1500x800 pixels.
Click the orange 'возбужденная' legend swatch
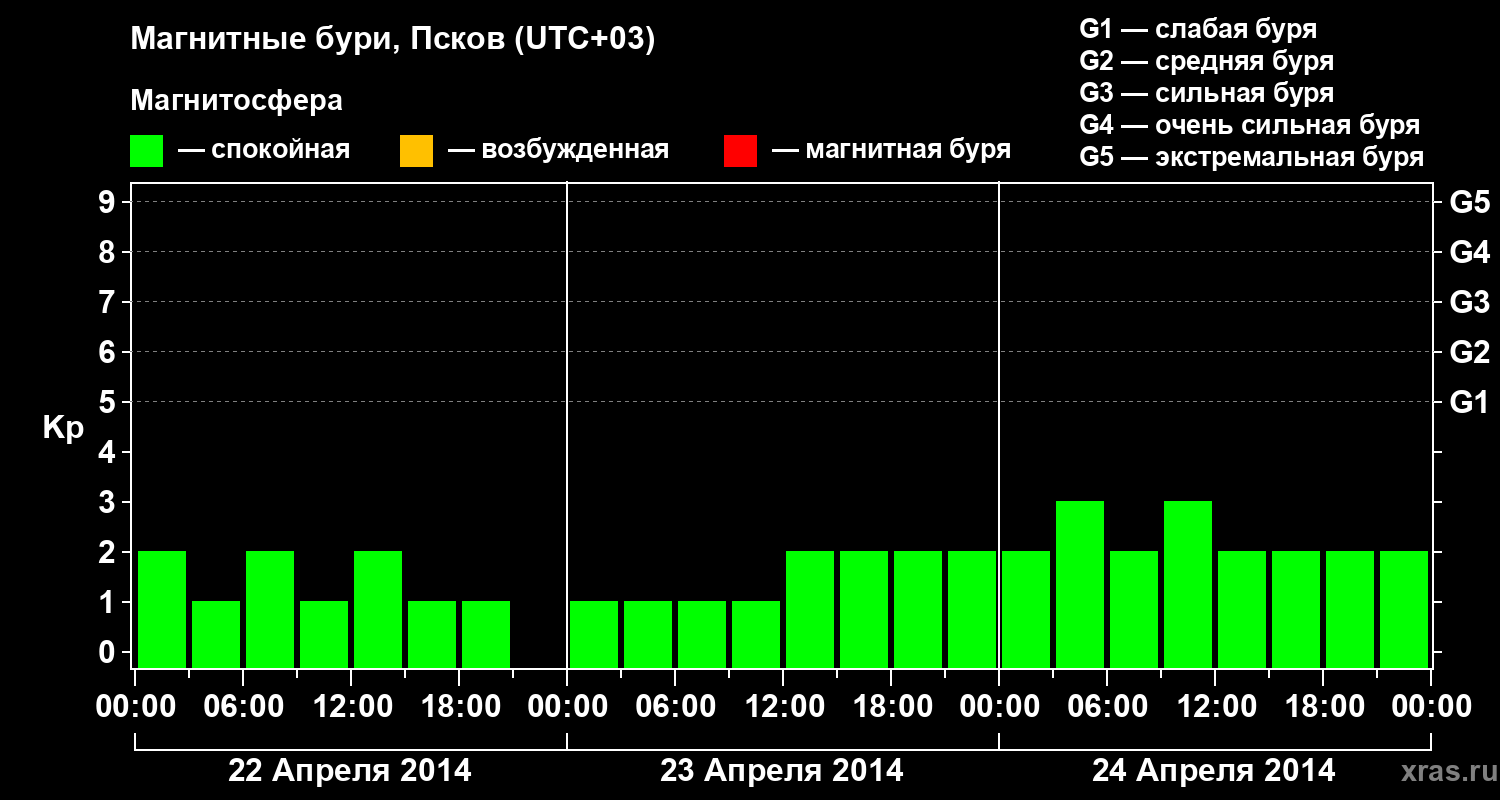tap(417, 151)
